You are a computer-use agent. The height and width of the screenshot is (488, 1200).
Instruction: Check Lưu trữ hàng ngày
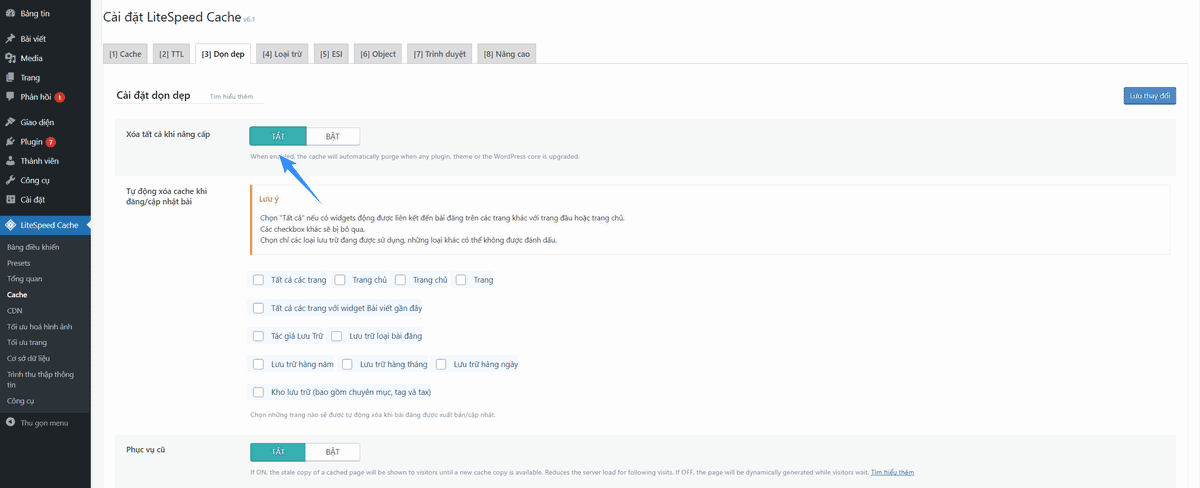441,364
